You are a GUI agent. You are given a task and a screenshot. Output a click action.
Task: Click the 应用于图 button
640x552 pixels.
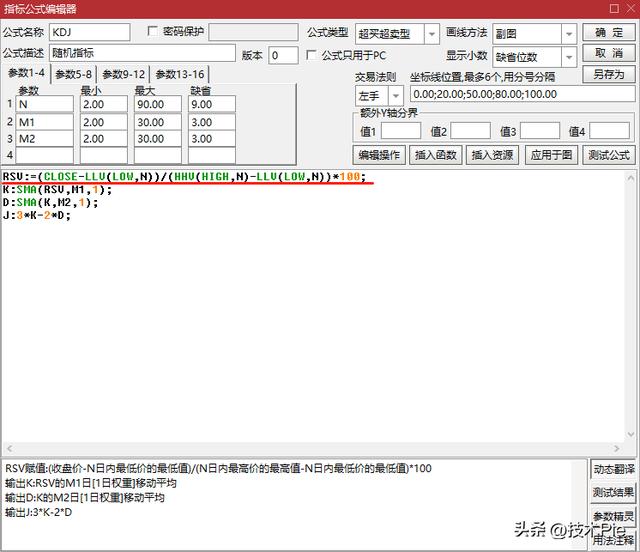point(551,155)
